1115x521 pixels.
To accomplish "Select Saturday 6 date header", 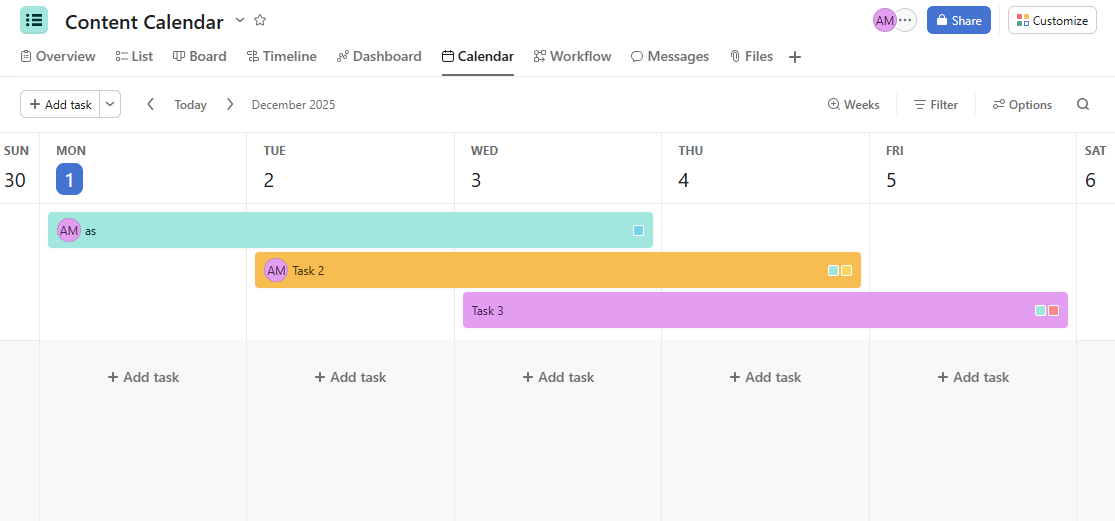I will coord(1091,180).
